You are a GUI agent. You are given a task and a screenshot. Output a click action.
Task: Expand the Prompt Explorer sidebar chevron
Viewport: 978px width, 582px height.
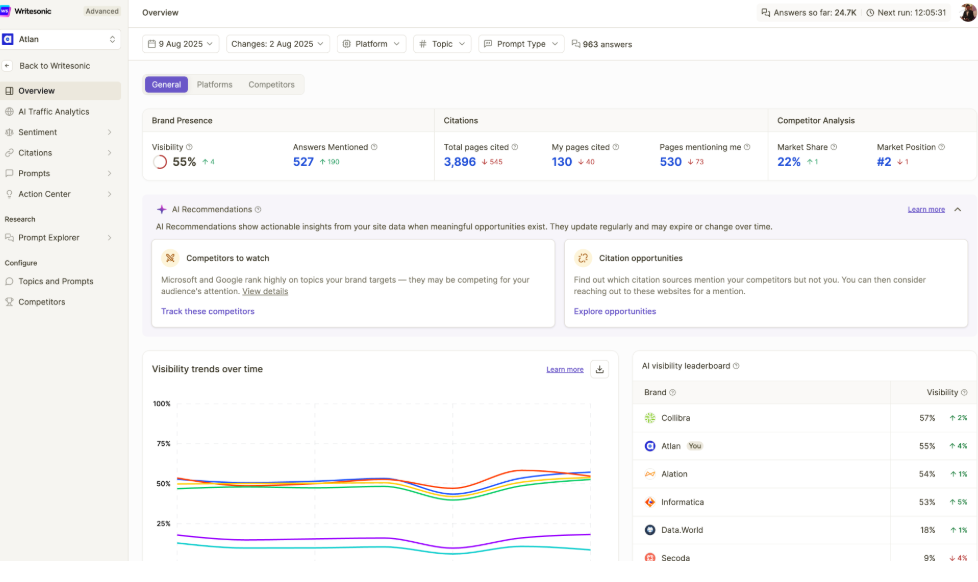coord(110,238)
